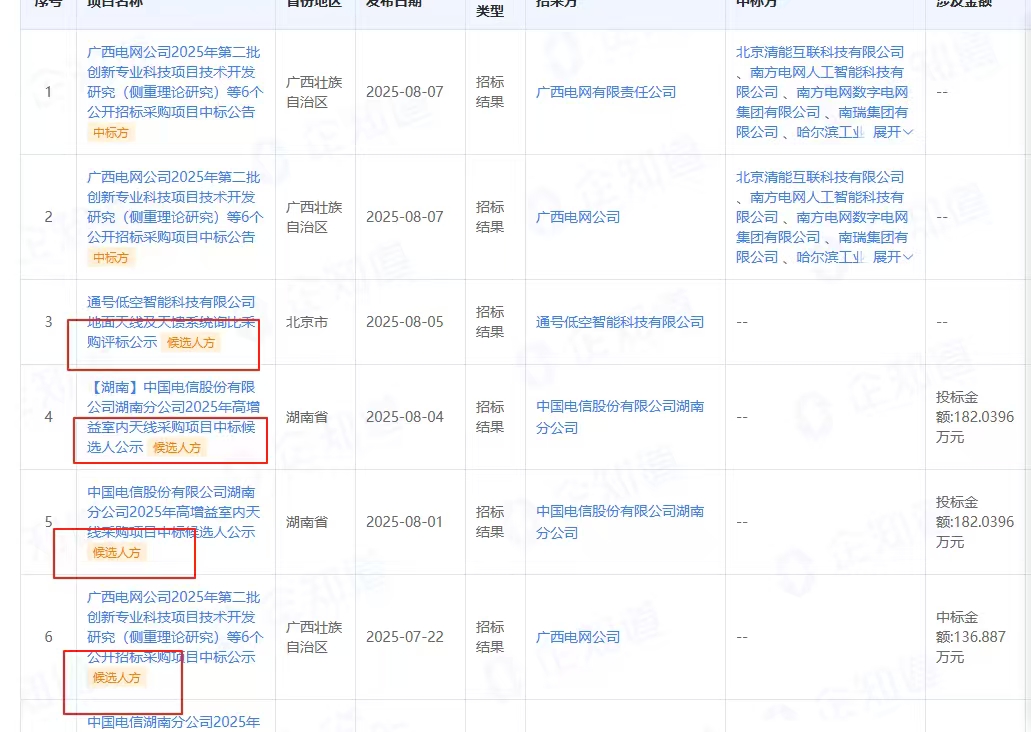
Task: Select row 1 date 2025-08-07
Action: pos(404,92)
